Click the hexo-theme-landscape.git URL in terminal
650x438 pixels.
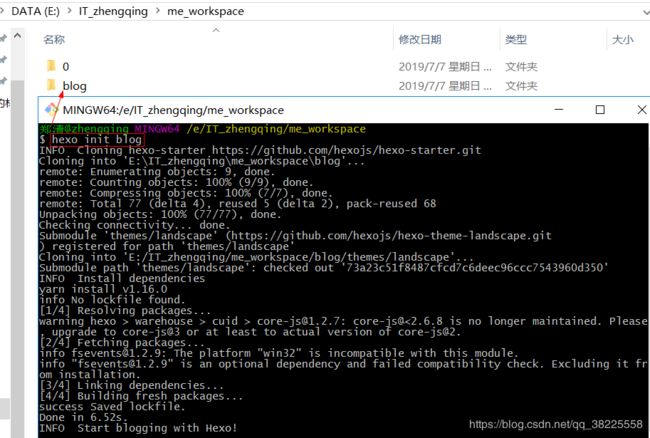(x=391, y=236)
